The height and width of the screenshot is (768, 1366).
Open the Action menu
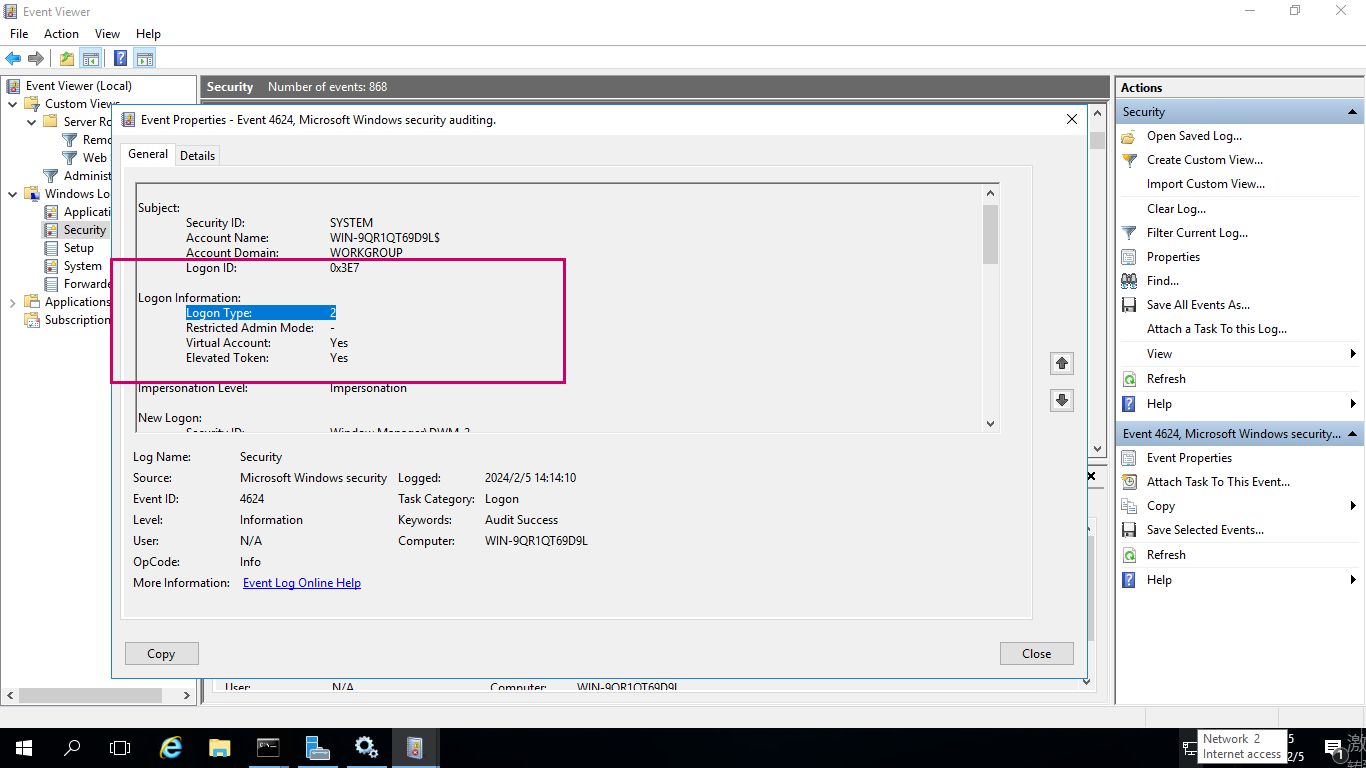tap(61, 34)
